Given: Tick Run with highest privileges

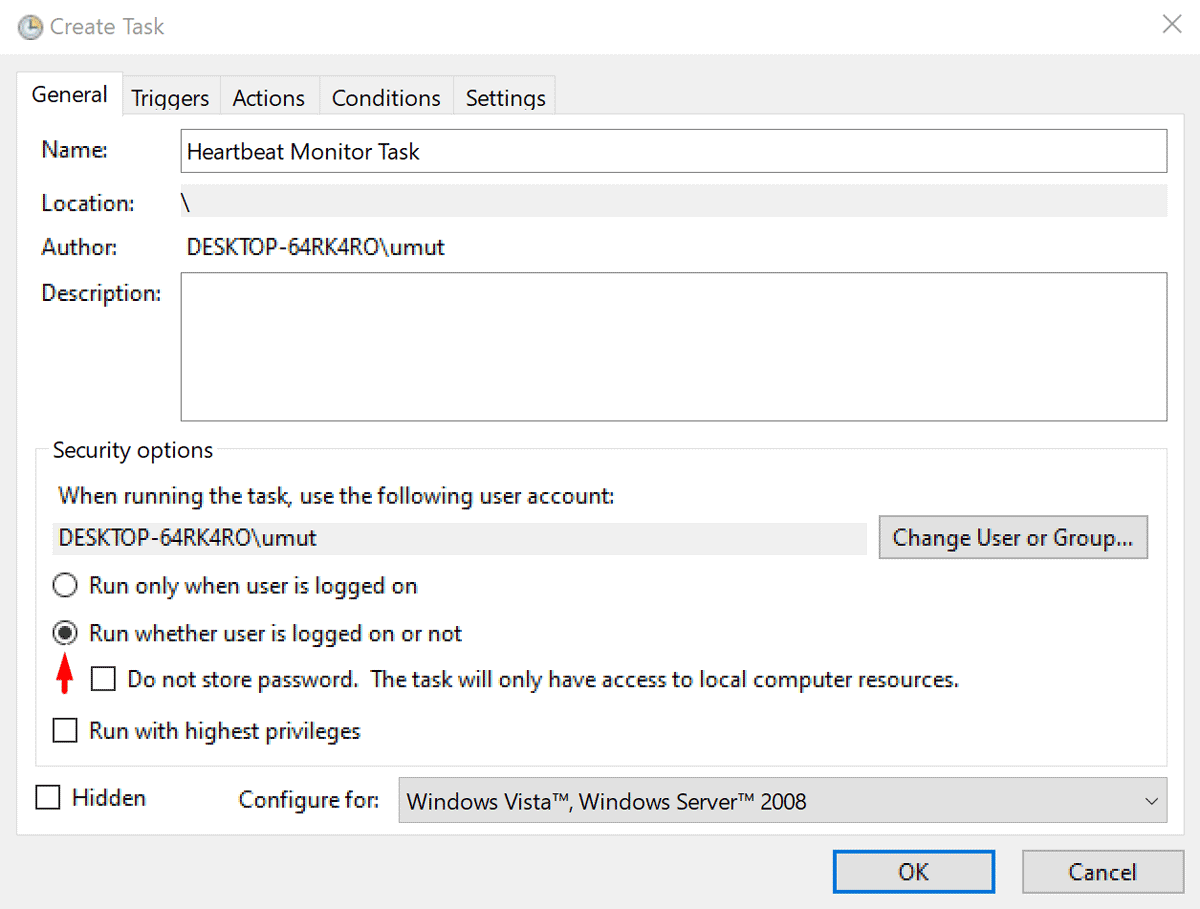Looking at the screenshot, I should coord(65,731).
